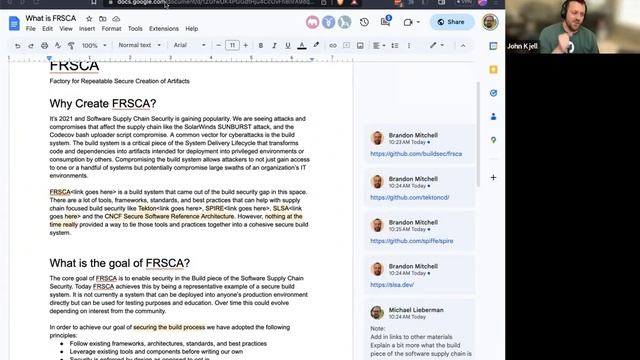This screenshot has width=640, height=360.
Task: Open the Normal text style dropdown
Action: 139,45
